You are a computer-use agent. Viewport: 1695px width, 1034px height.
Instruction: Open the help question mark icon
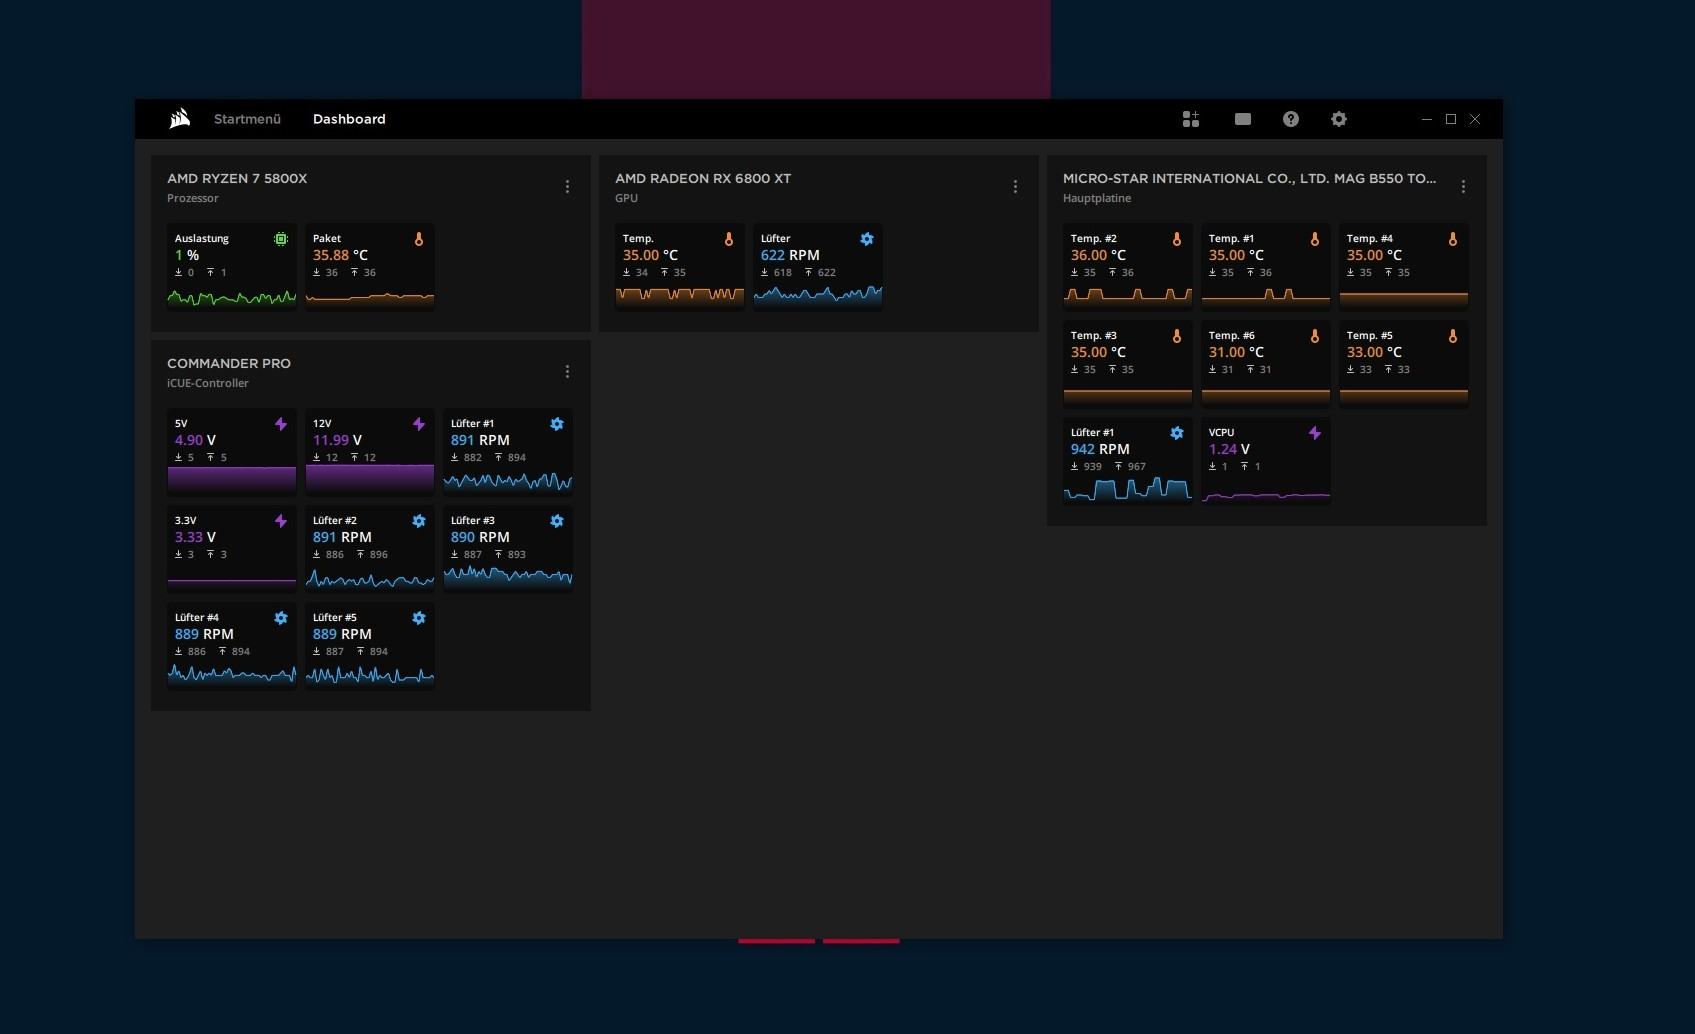pyautogui.click(x=1291, y=119)
